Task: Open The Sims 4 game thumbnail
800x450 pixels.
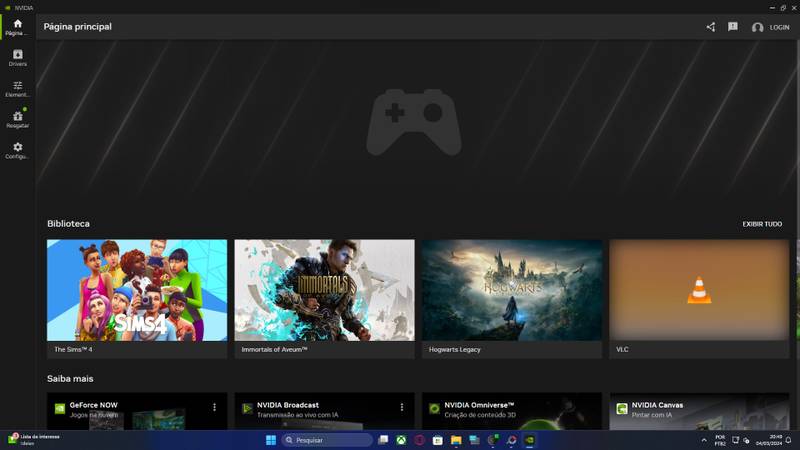Action: [137, 290]
